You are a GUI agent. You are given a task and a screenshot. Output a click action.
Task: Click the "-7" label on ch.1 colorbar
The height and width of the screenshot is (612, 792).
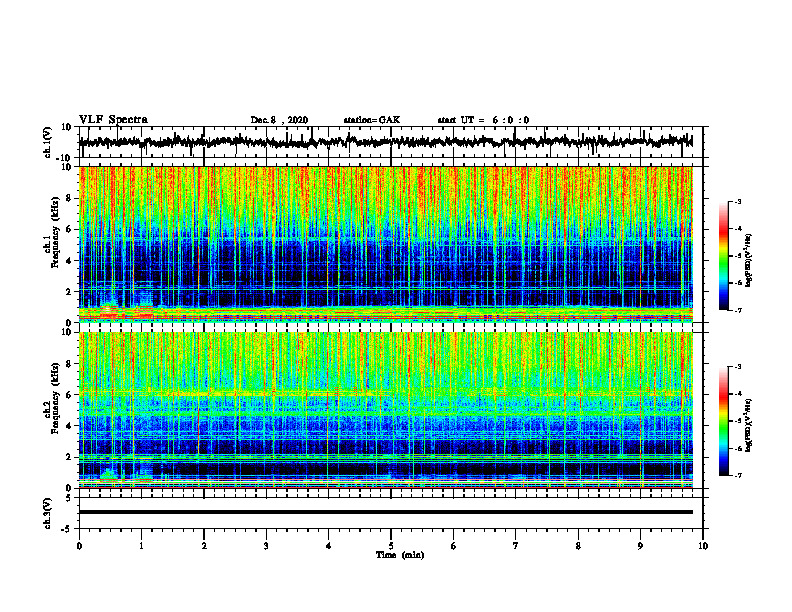737,310
